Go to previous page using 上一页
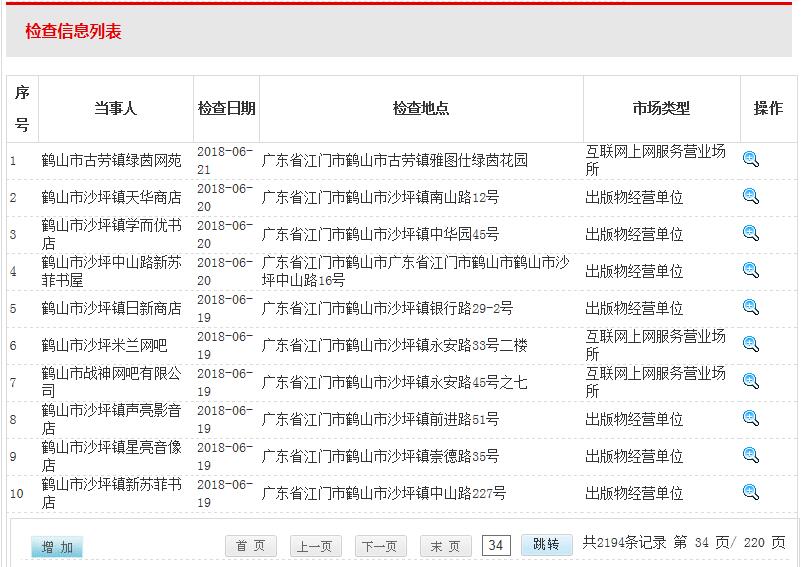The image size is (802, 567). point(316,546)
